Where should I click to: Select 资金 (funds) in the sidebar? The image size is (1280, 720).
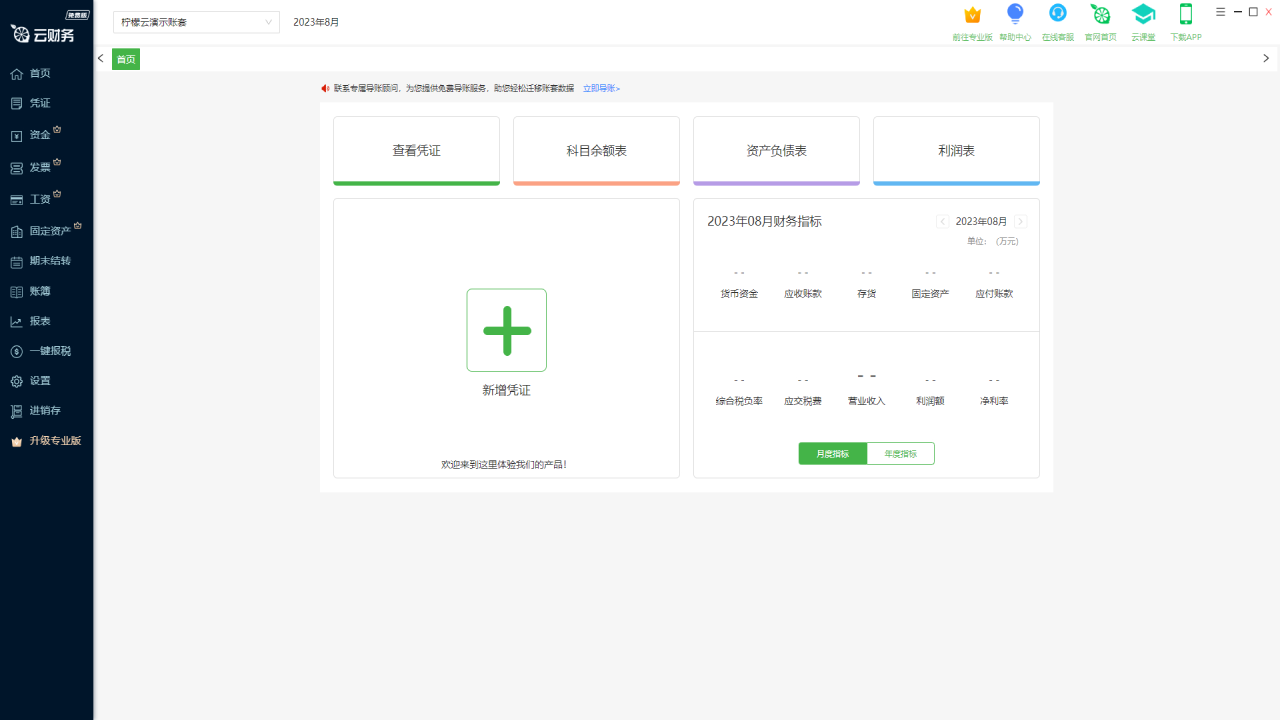click(37, 134)
